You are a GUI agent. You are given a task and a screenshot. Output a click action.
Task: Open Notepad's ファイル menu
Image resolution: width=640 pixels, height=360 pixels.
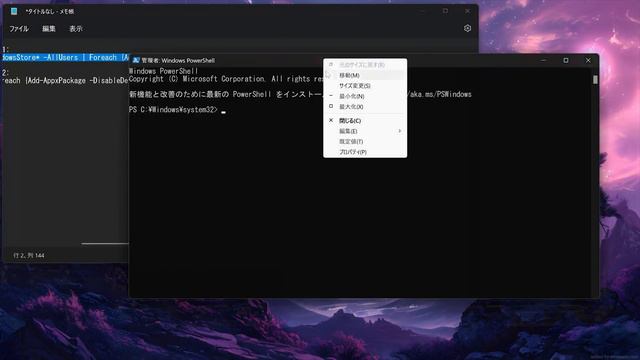point(19,29)
